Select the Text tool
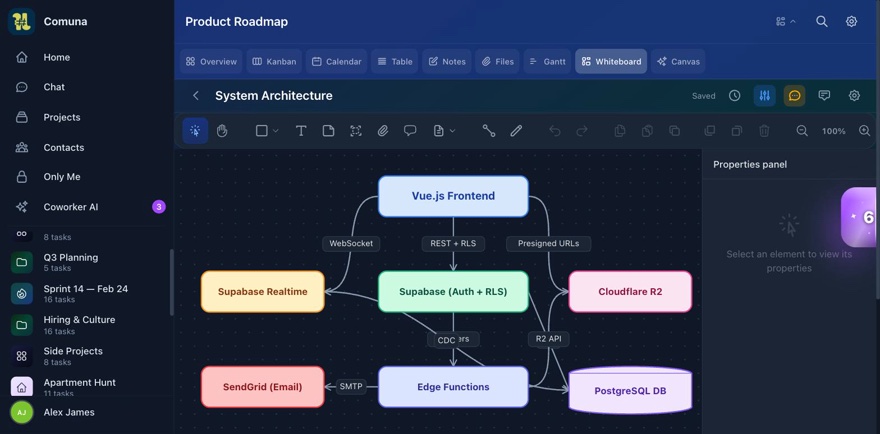 point(301,131)
